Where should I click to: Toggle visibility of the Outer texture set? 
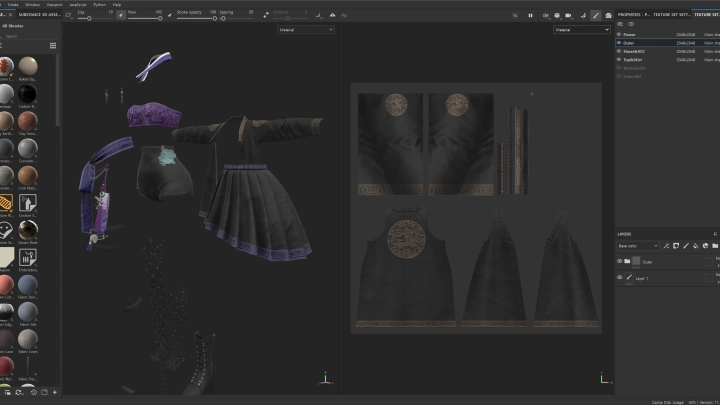click(x=619, y=43)
